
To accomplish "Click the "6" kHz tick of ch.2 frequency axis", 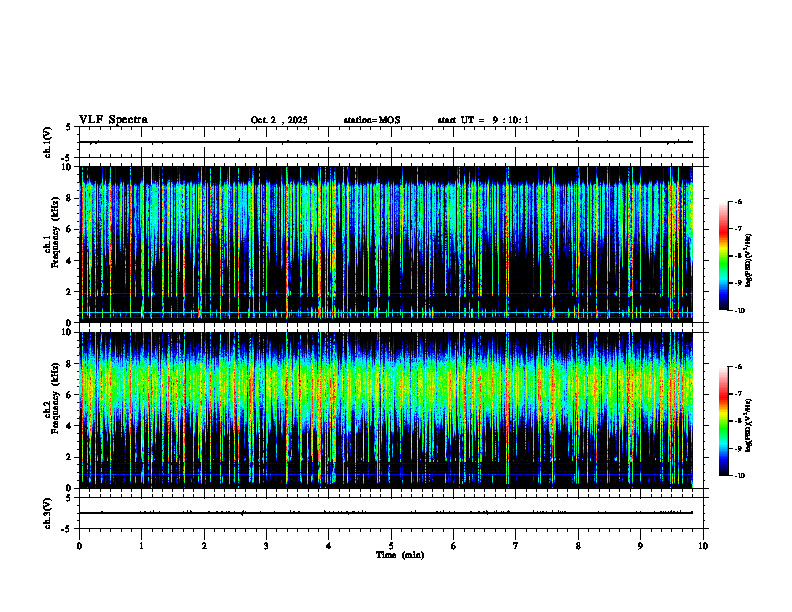I will pos(70,395).
